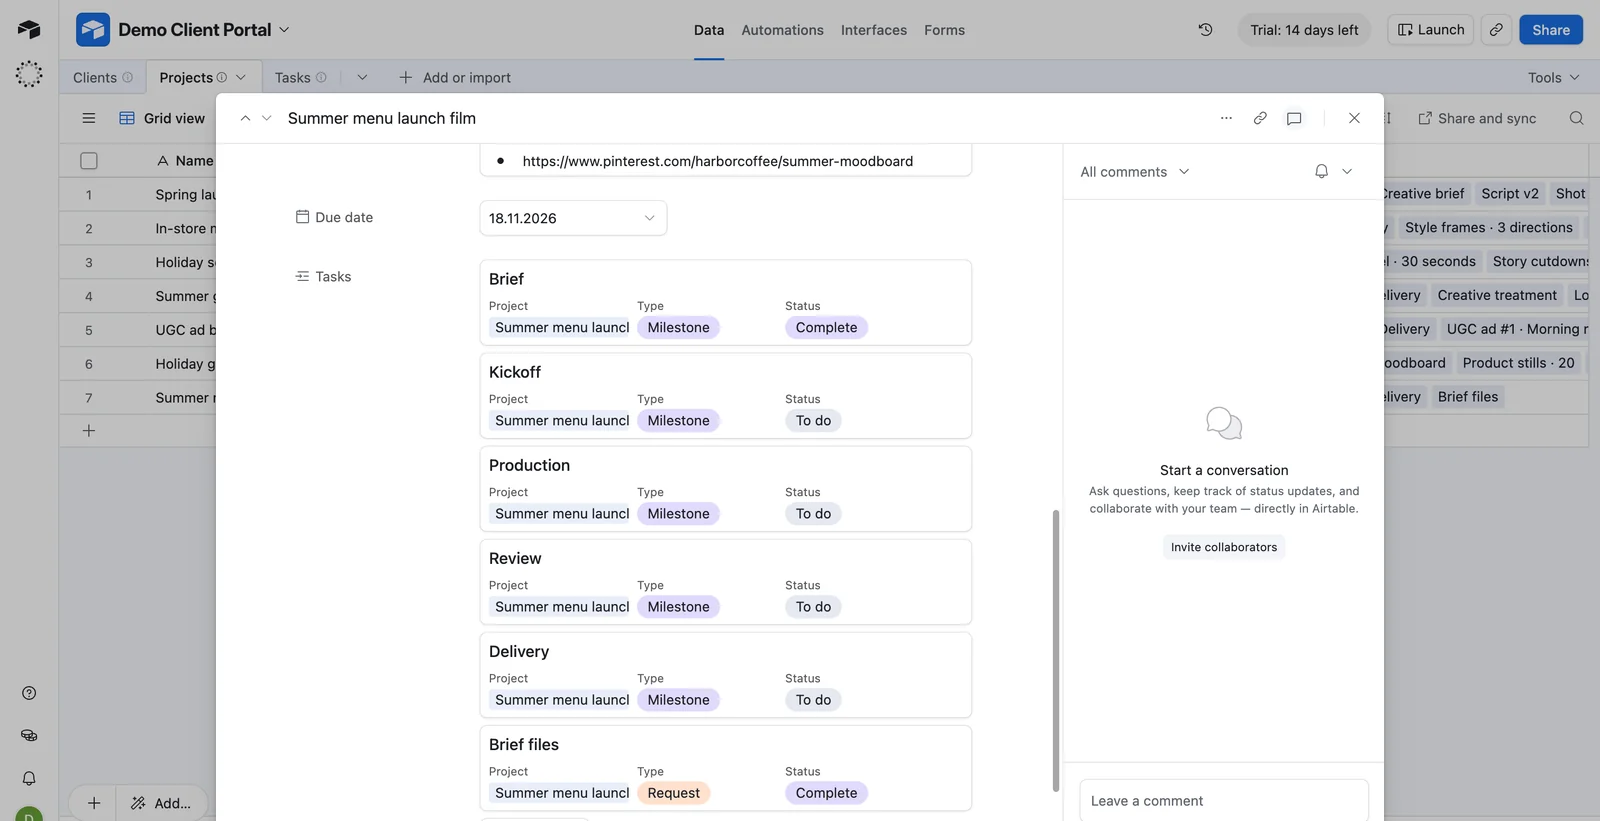Open the Airtable home icon
This screenshot has height=821, width=1600.
pyautogui.click(x=29, y=29)
